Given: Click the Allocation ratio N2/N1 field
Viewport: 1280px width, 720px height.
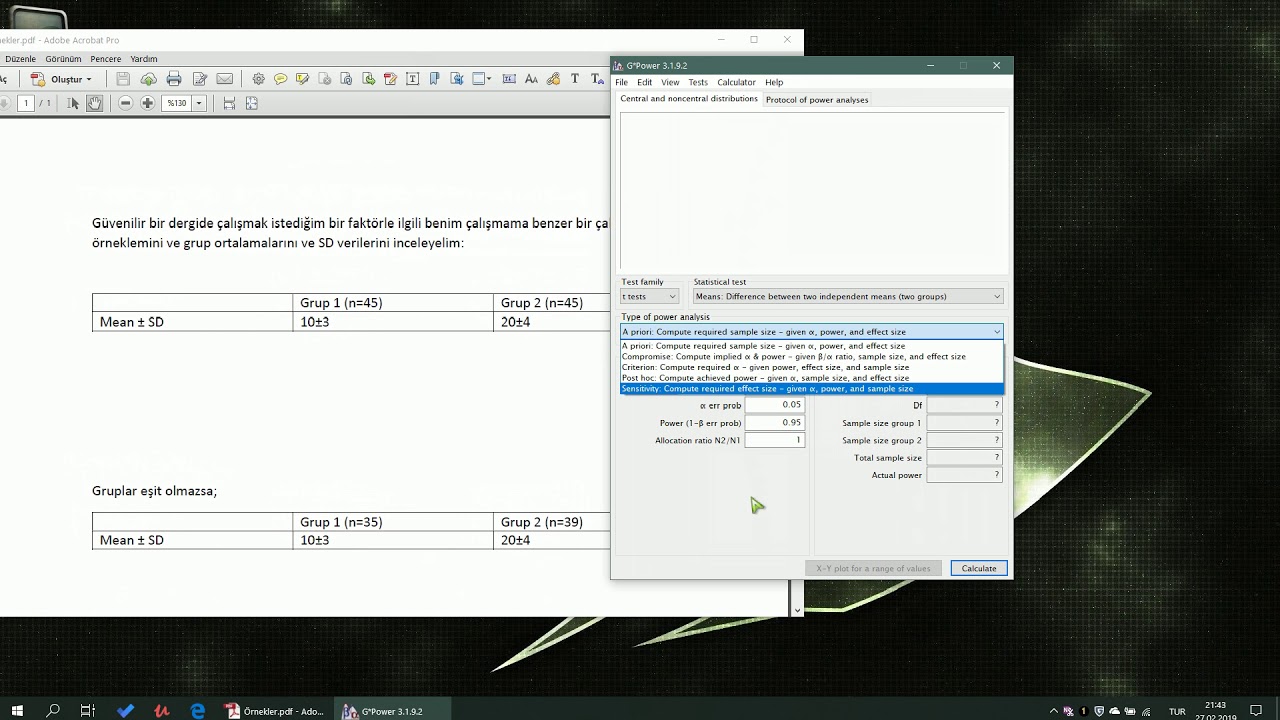Looking at the screenshot, I should tap(774, 440).
